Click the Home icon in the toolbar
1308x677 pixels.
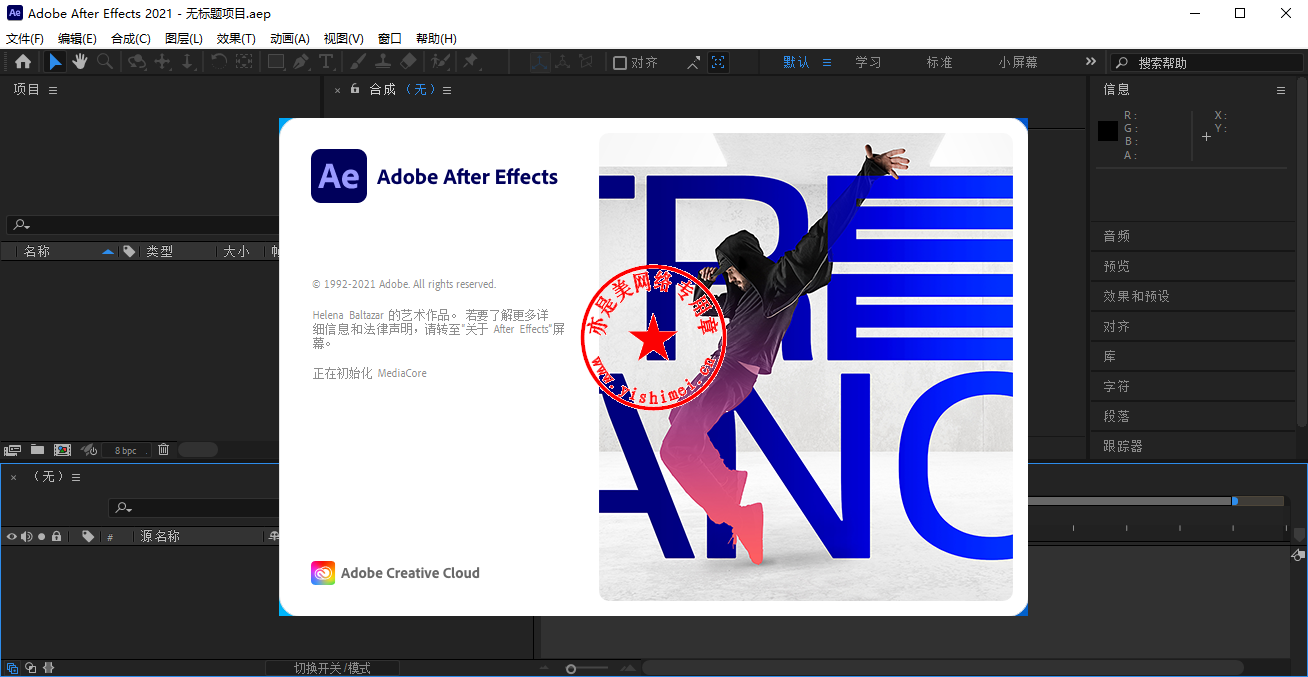(23, 62)
